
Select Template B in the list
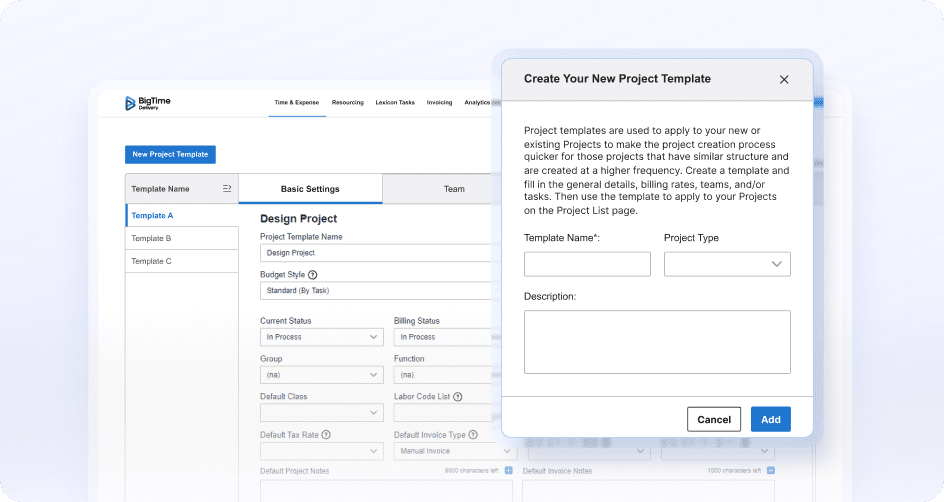point(182,238)
